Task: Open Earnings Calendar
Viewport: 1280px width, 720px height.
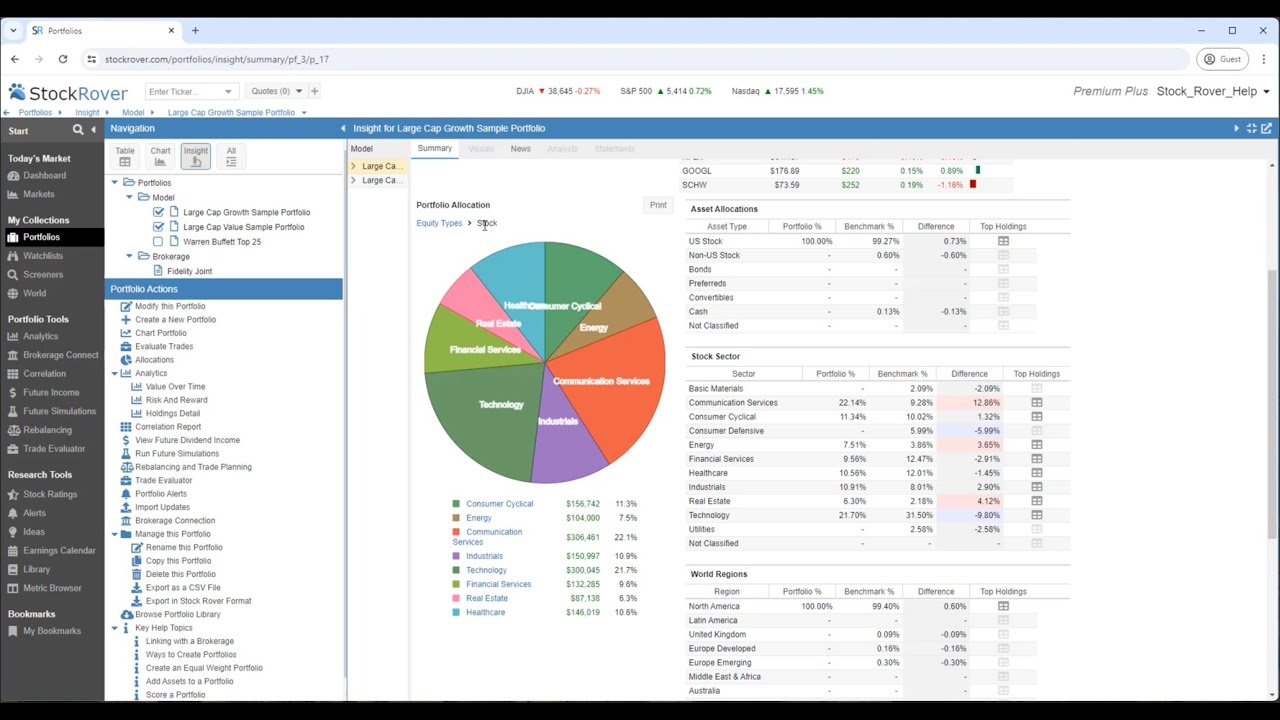Action: point(59,551)
